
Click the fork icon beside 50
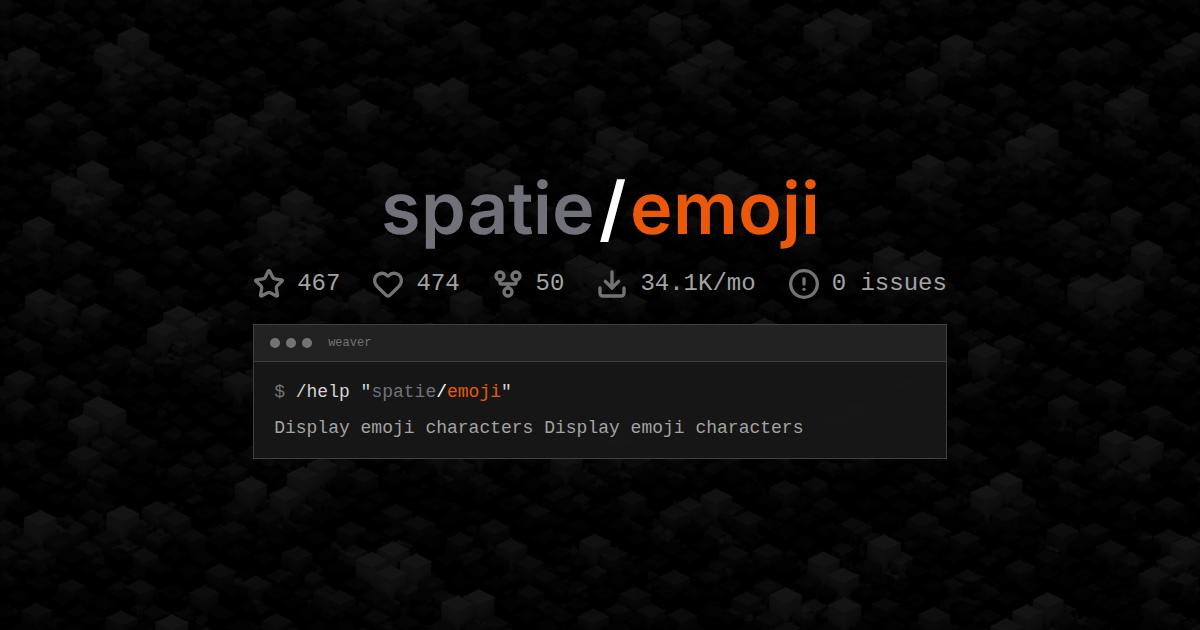507,283
